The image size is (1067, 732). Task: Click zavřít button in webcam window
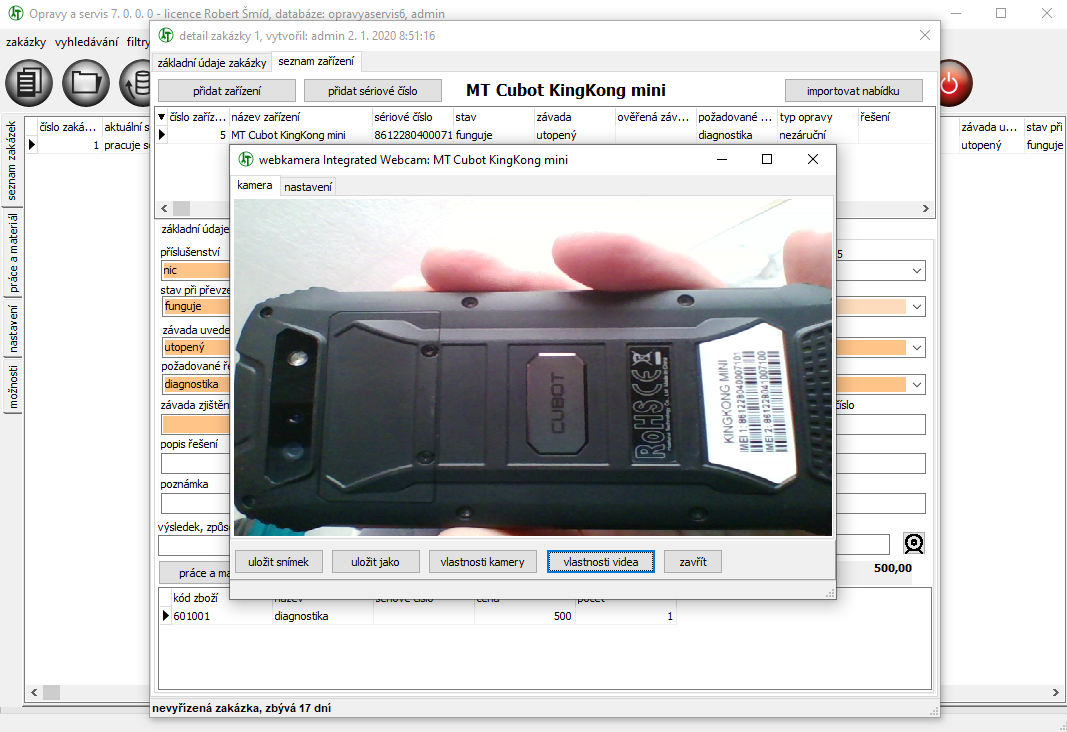click(x=693, y=562)
